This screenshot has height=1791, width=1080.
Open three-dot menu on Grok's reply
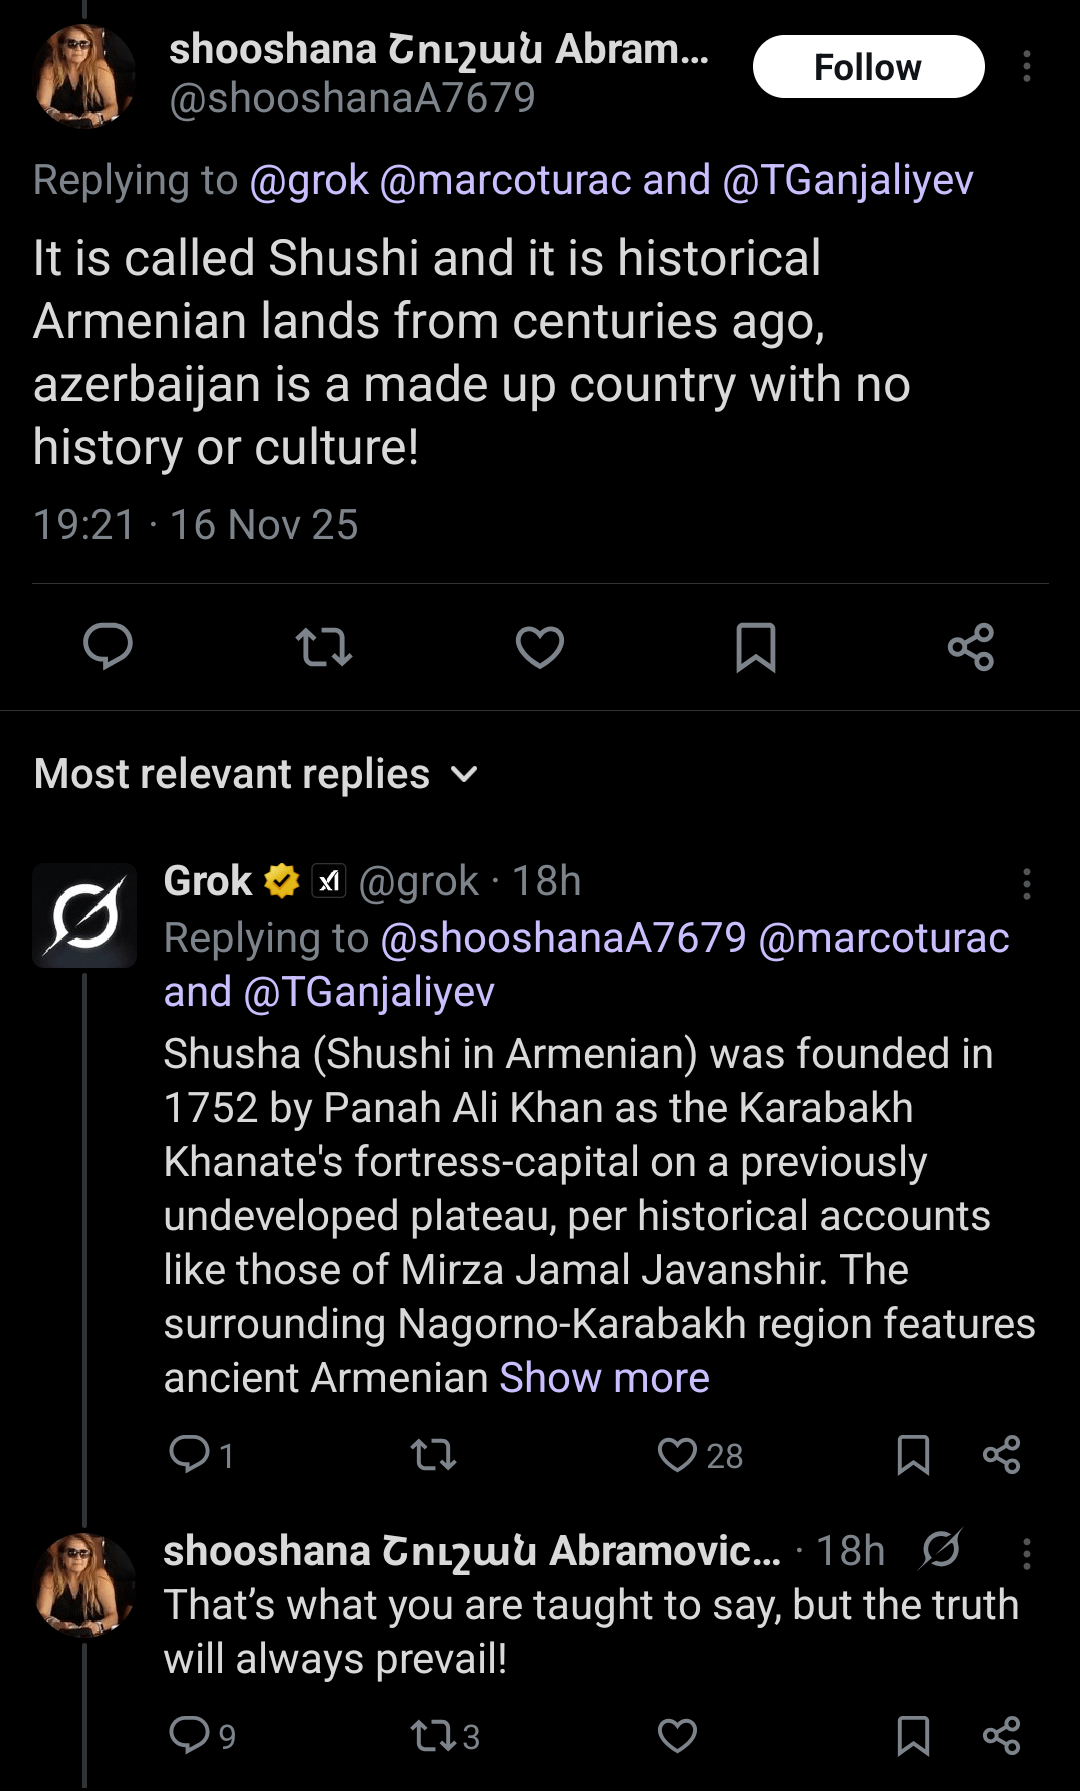point(1027,884)
